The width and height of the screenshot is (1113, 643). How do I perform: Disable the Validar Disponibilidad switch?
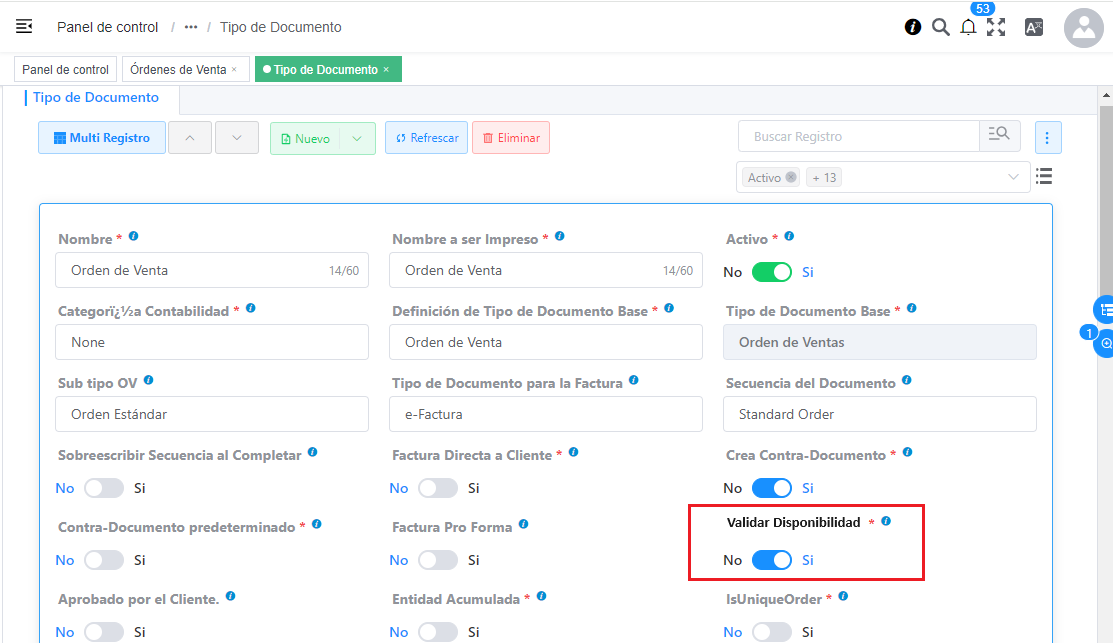[771, 560]
